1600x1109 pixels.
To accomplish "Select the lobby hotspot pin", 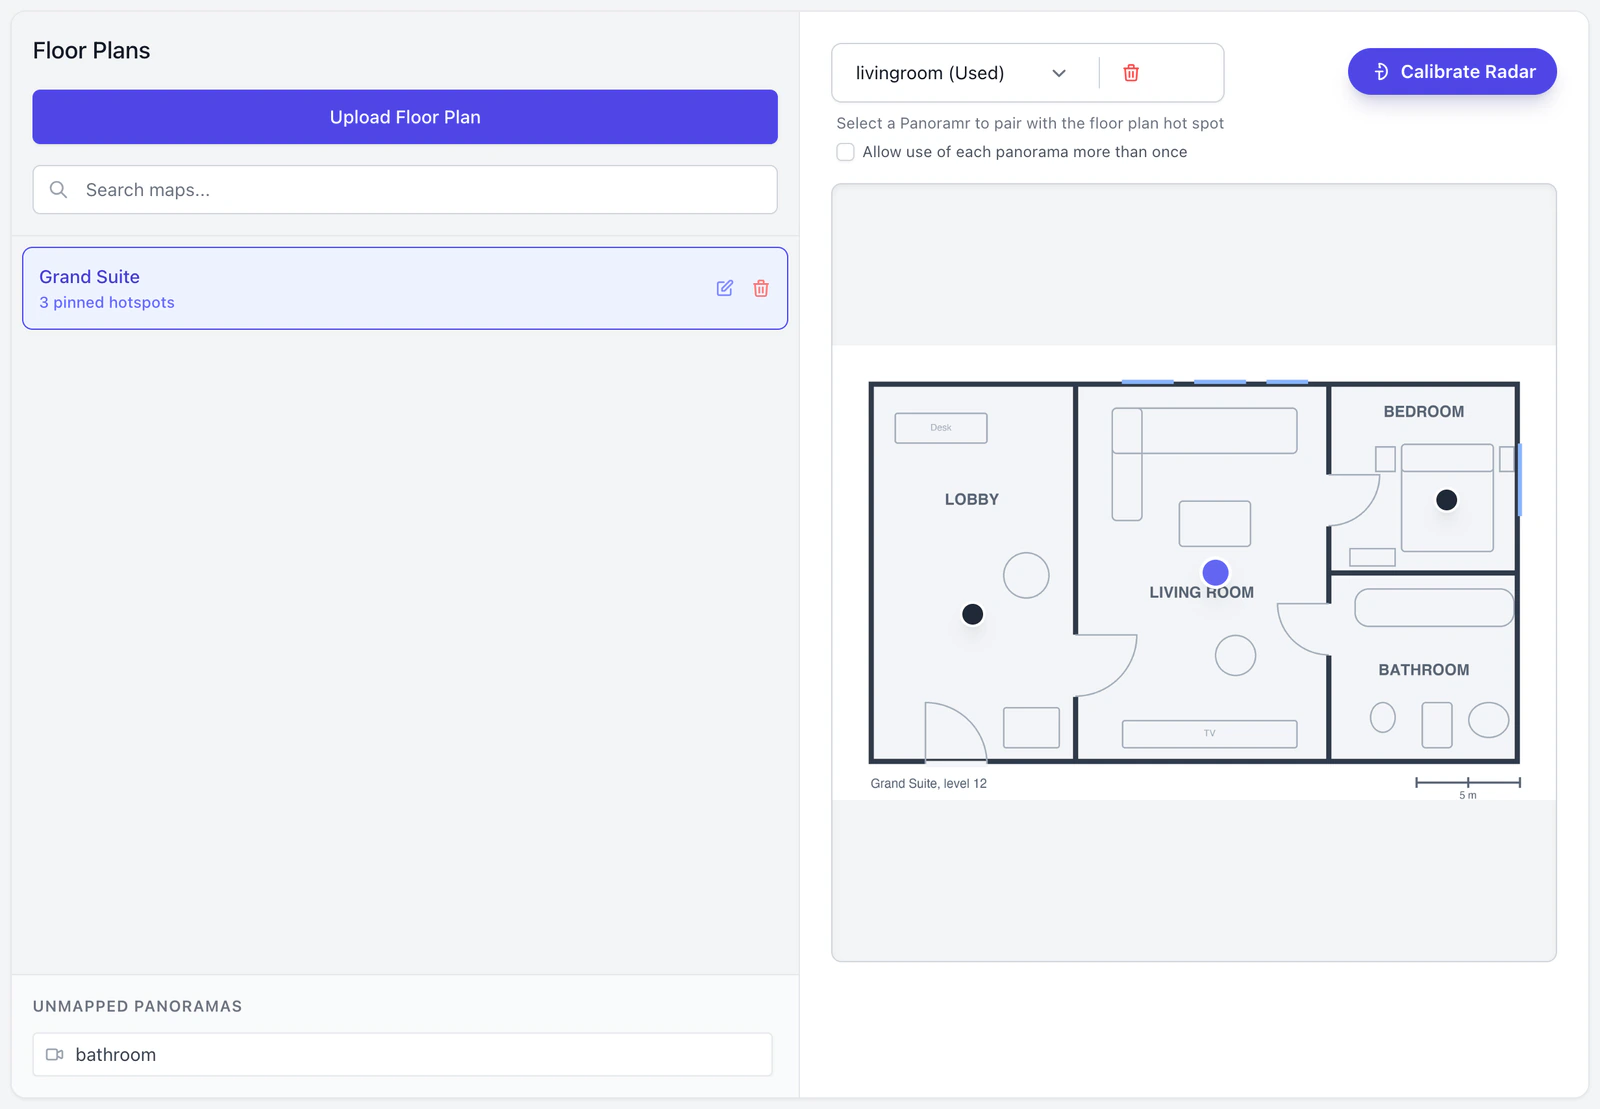I will point(972,614).
